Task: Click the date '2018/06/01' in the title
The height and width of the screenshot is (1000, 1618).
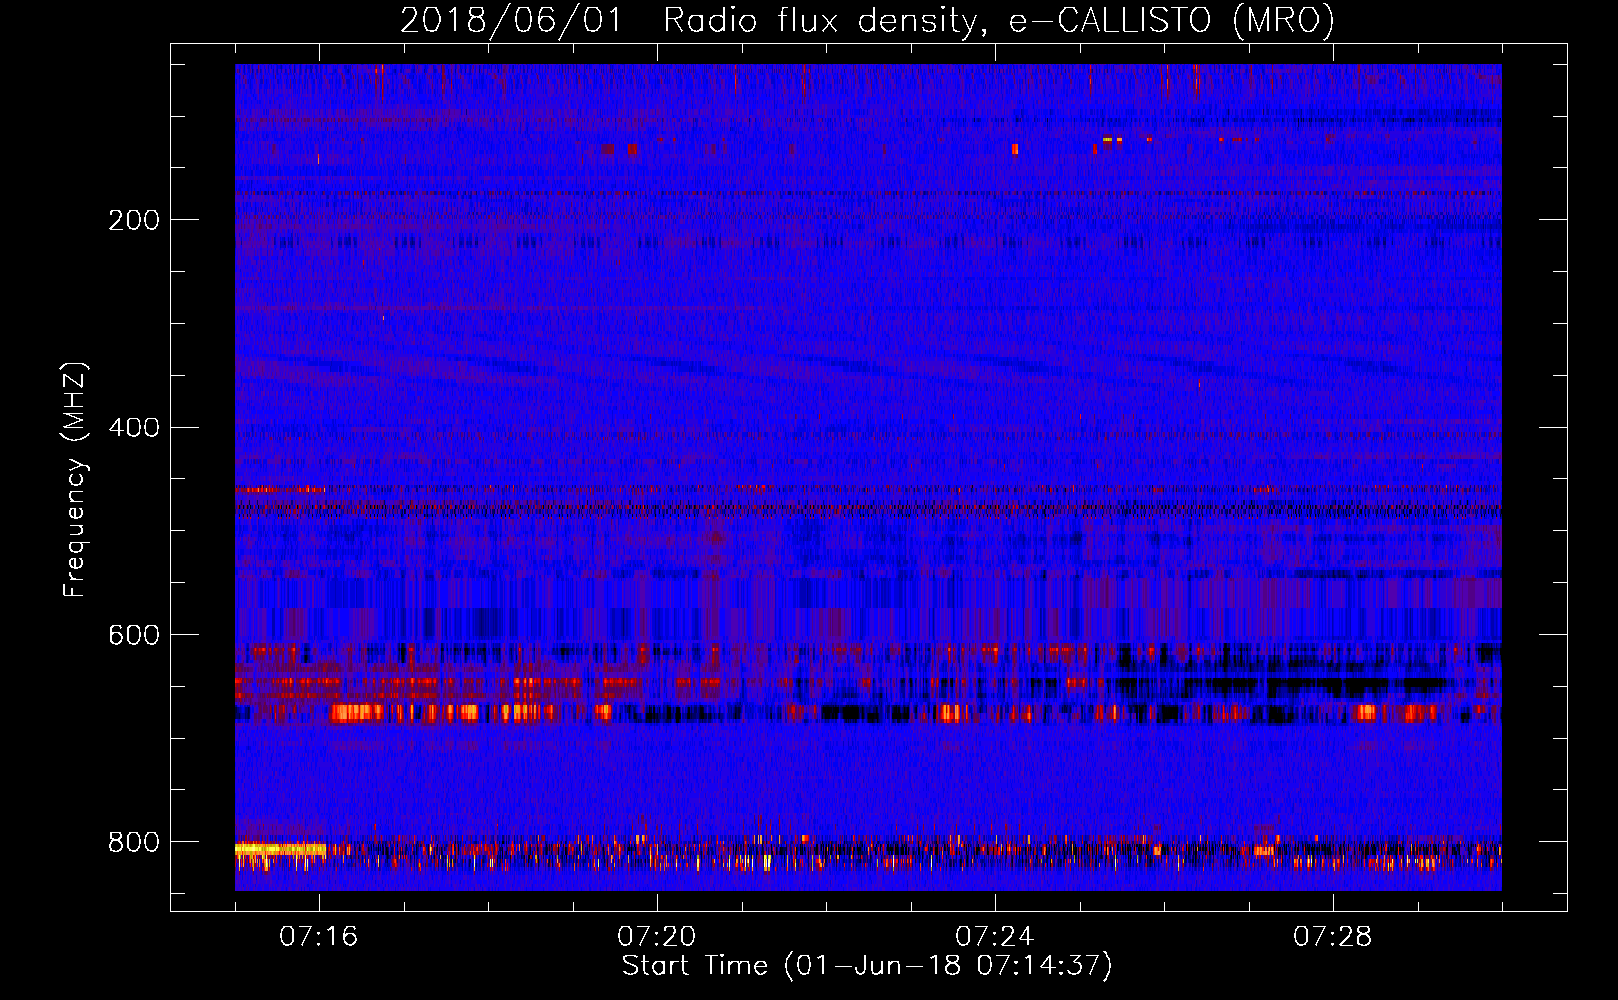Action: (511, 20)
